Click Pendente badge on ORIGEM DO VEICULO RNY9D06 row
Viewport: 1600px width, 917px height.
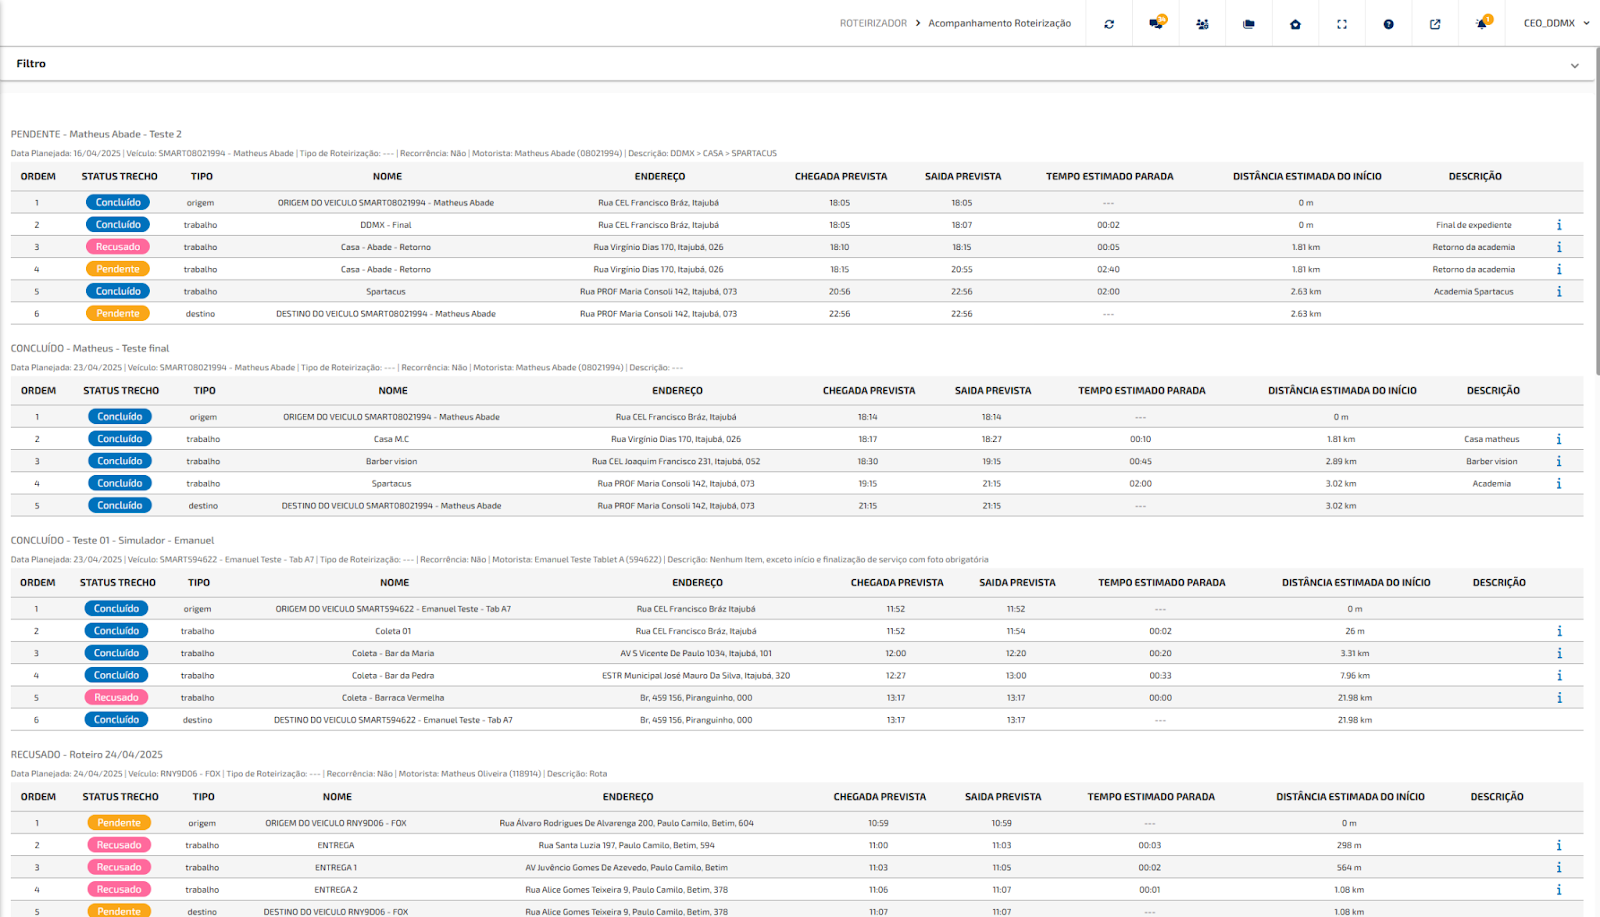pyautogui.click(x=119, y=823)
